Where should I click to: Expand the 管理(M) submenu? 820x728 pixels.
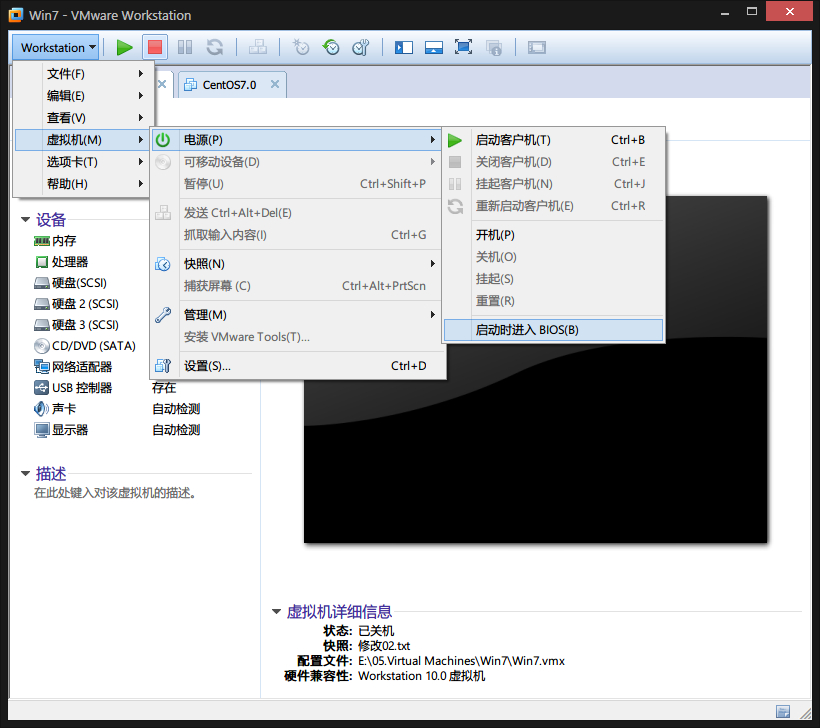pos(297,315)
